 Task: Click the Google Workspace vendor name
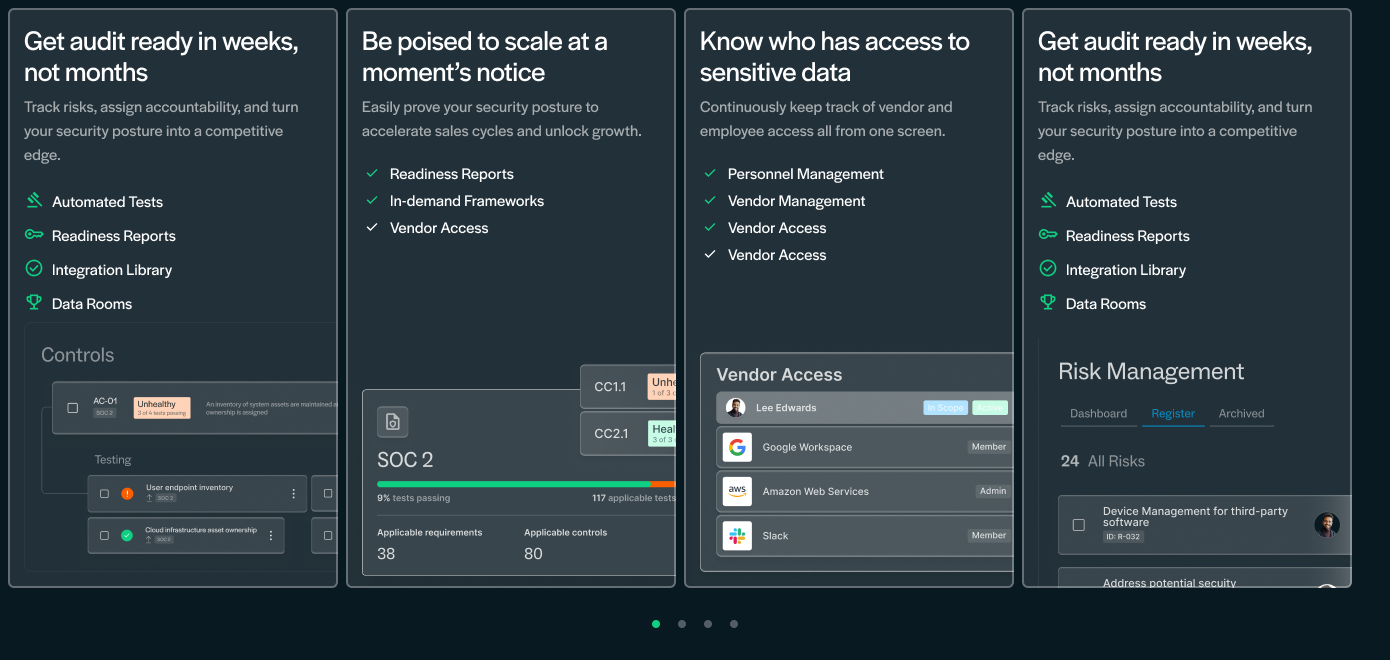point(807,447)
